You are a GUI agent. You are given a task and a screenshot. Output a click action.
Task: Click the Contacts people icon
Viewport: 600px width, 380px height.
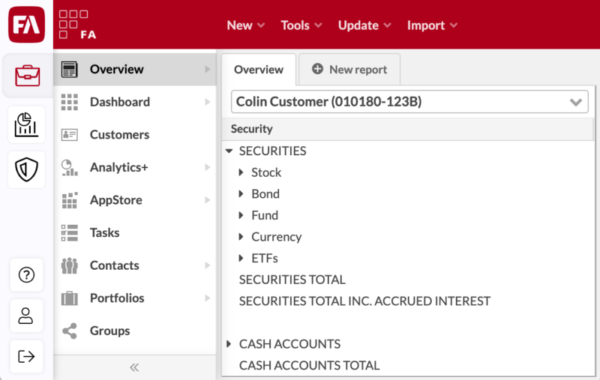tap(69, 266)
